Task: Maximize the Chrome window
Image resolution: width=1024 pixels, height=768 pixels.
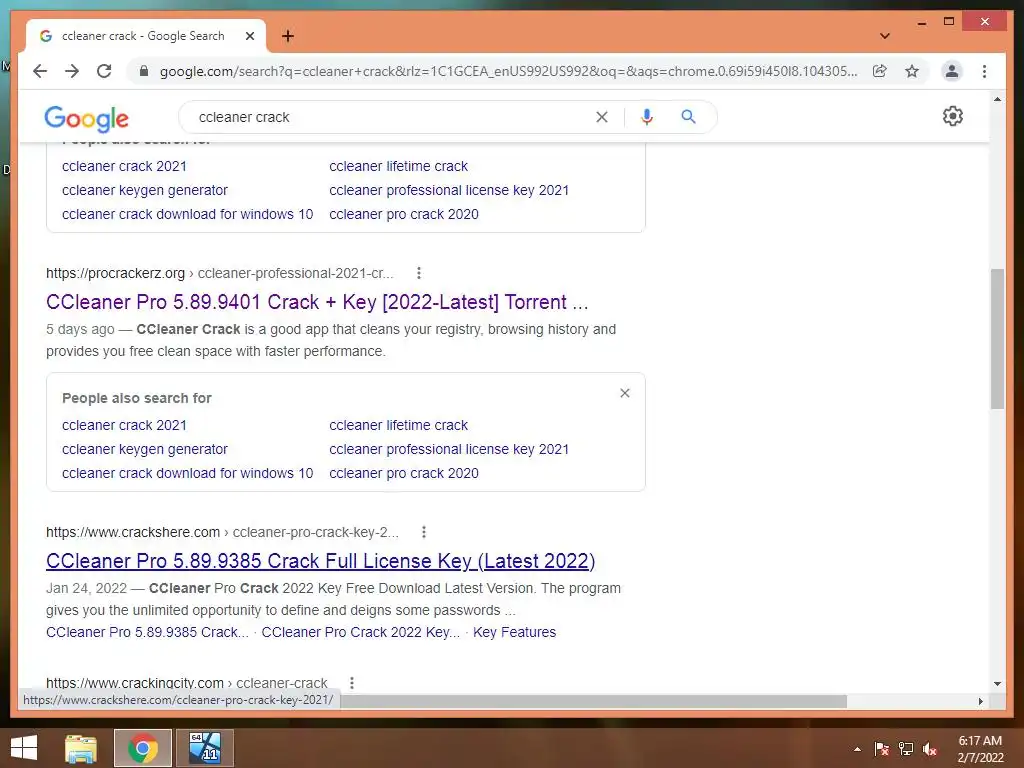Action: (x=950, y=22)
